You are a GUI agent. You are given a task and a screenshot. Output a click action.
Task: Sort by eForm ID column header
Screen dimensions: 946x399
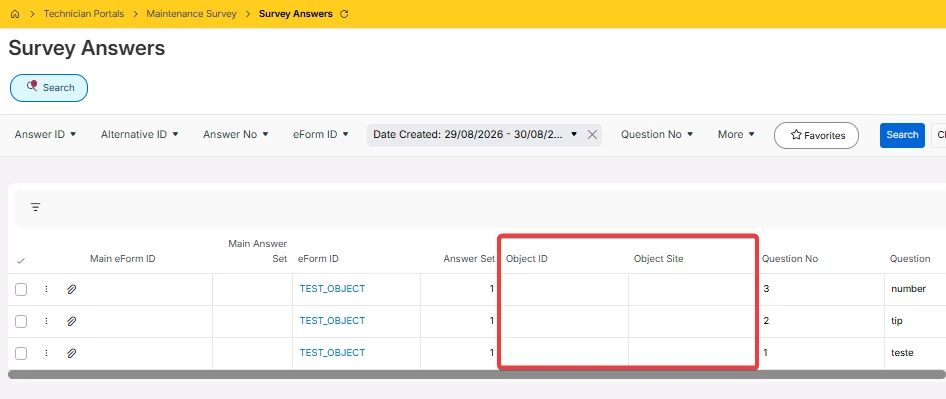tap(318, 259)
